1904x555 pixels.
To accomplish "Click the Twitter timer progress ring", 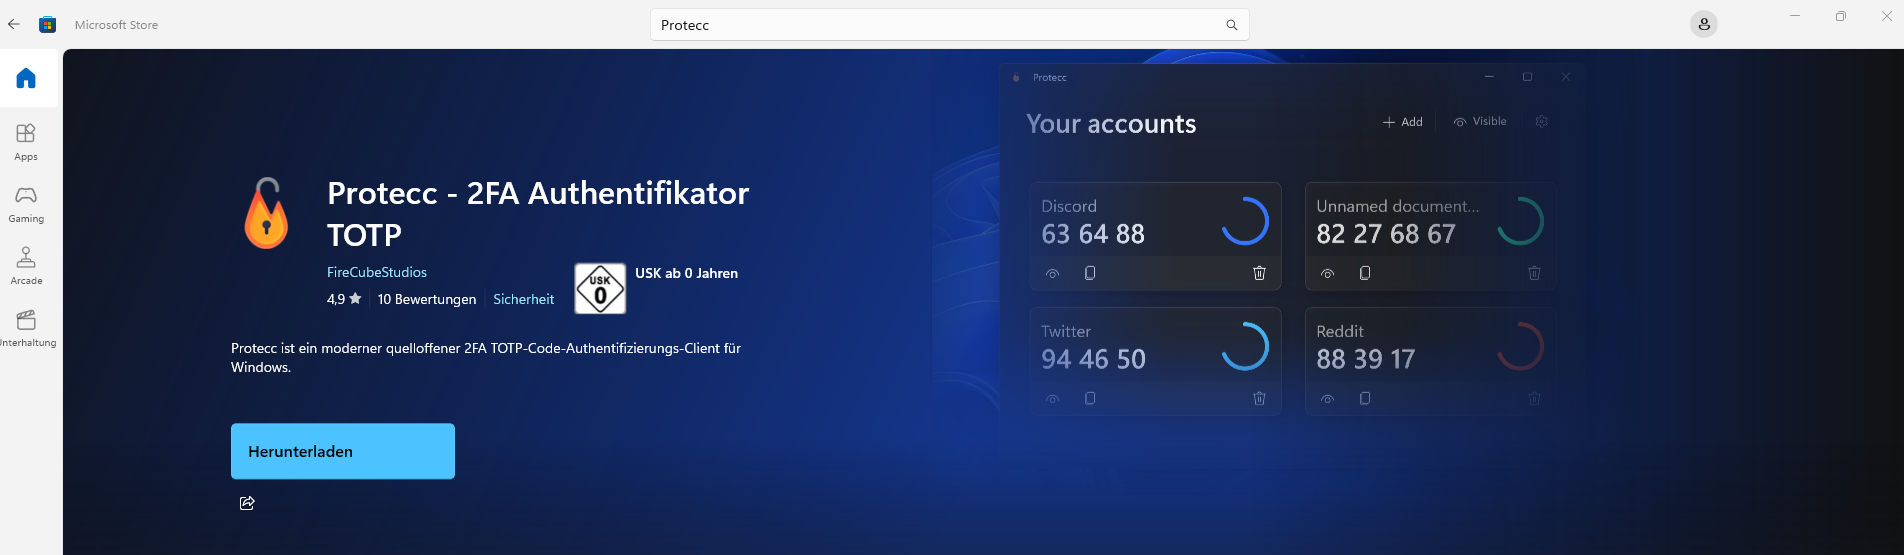I will [1245, 346].
